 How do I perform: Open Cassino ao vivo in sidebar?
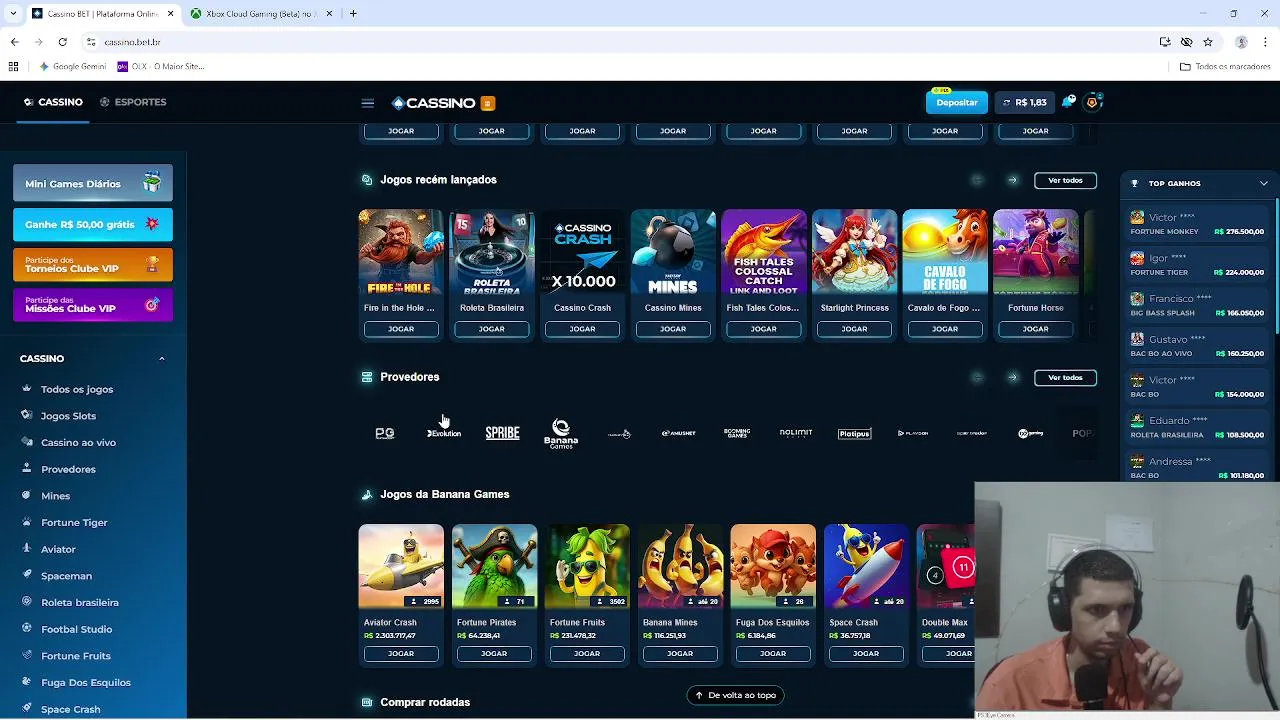click(78, 442)
